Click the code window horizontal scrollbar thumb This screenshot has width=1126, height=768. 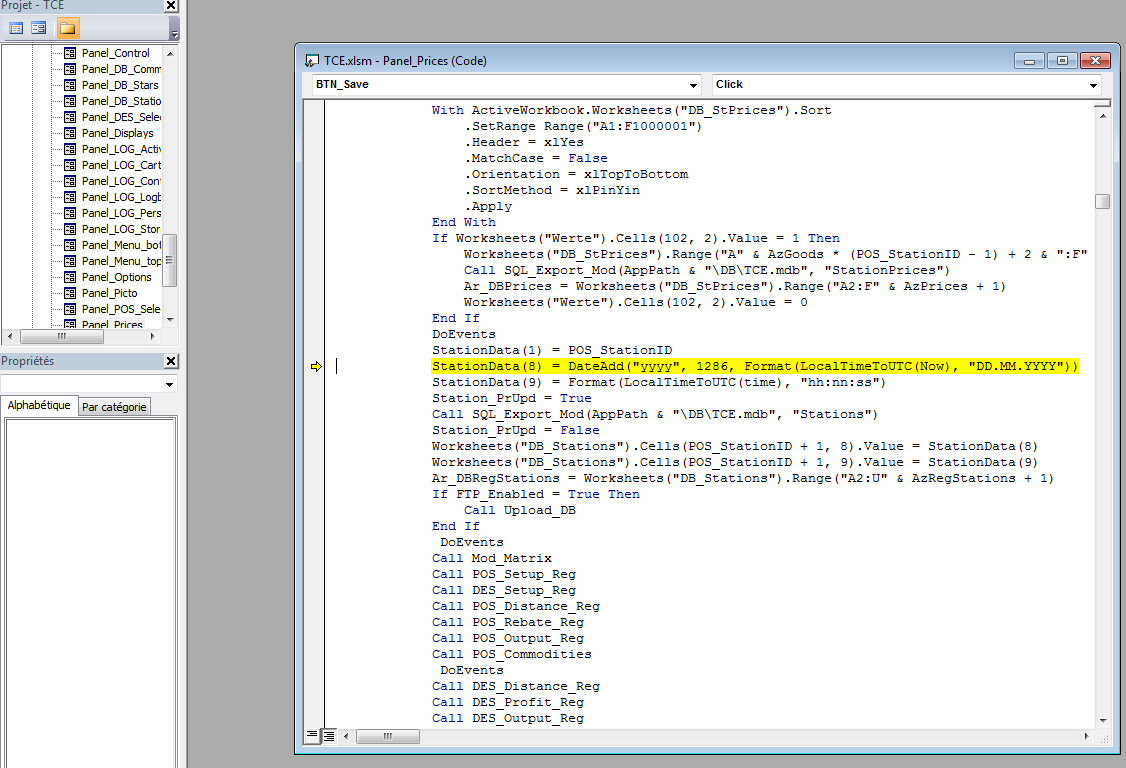(388, 736)
